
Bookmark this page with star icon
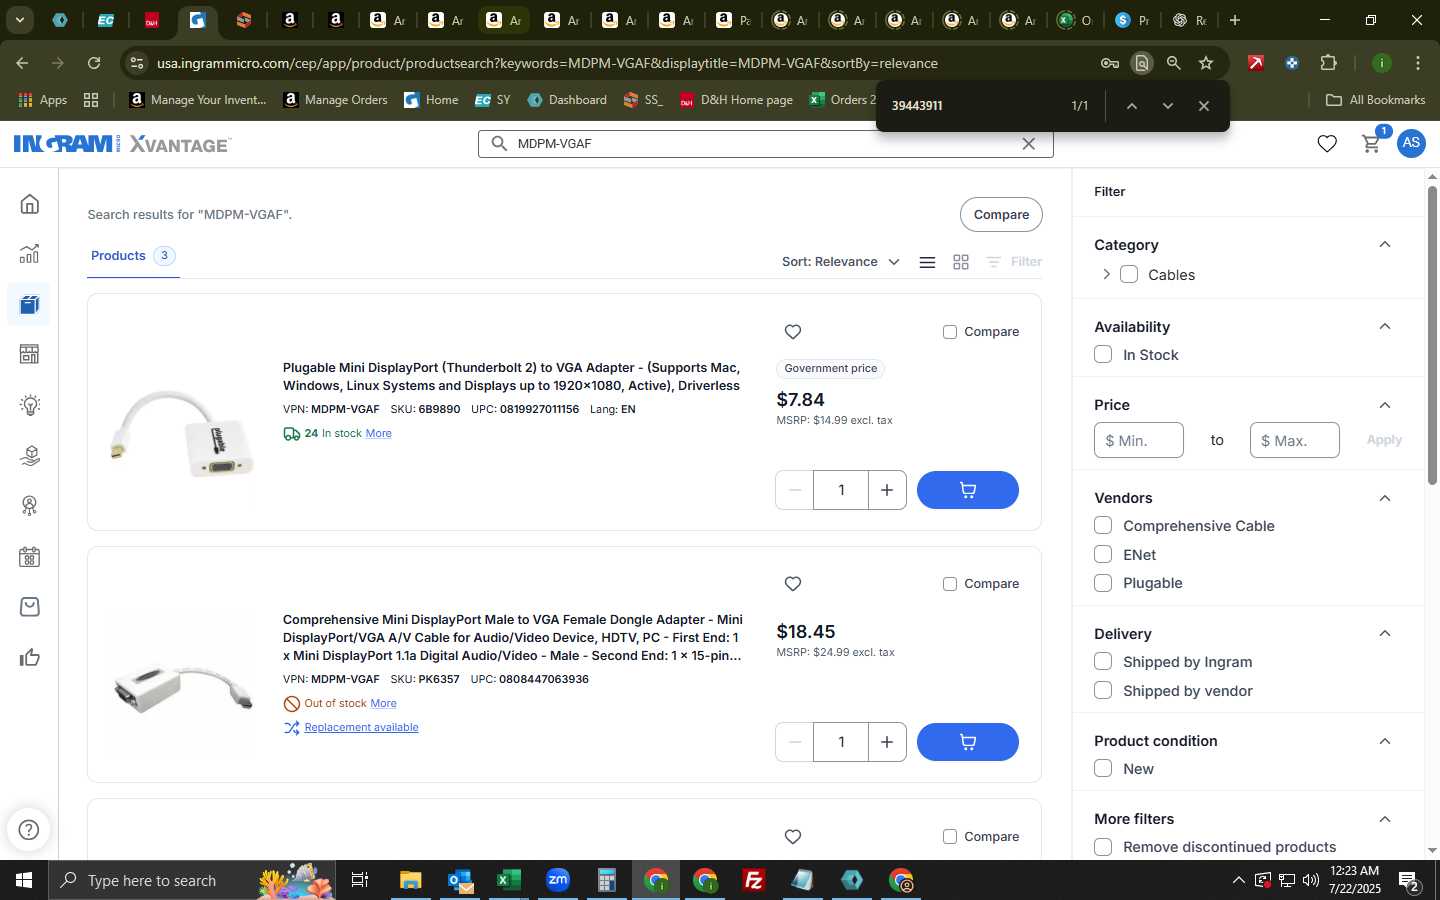1206,63
